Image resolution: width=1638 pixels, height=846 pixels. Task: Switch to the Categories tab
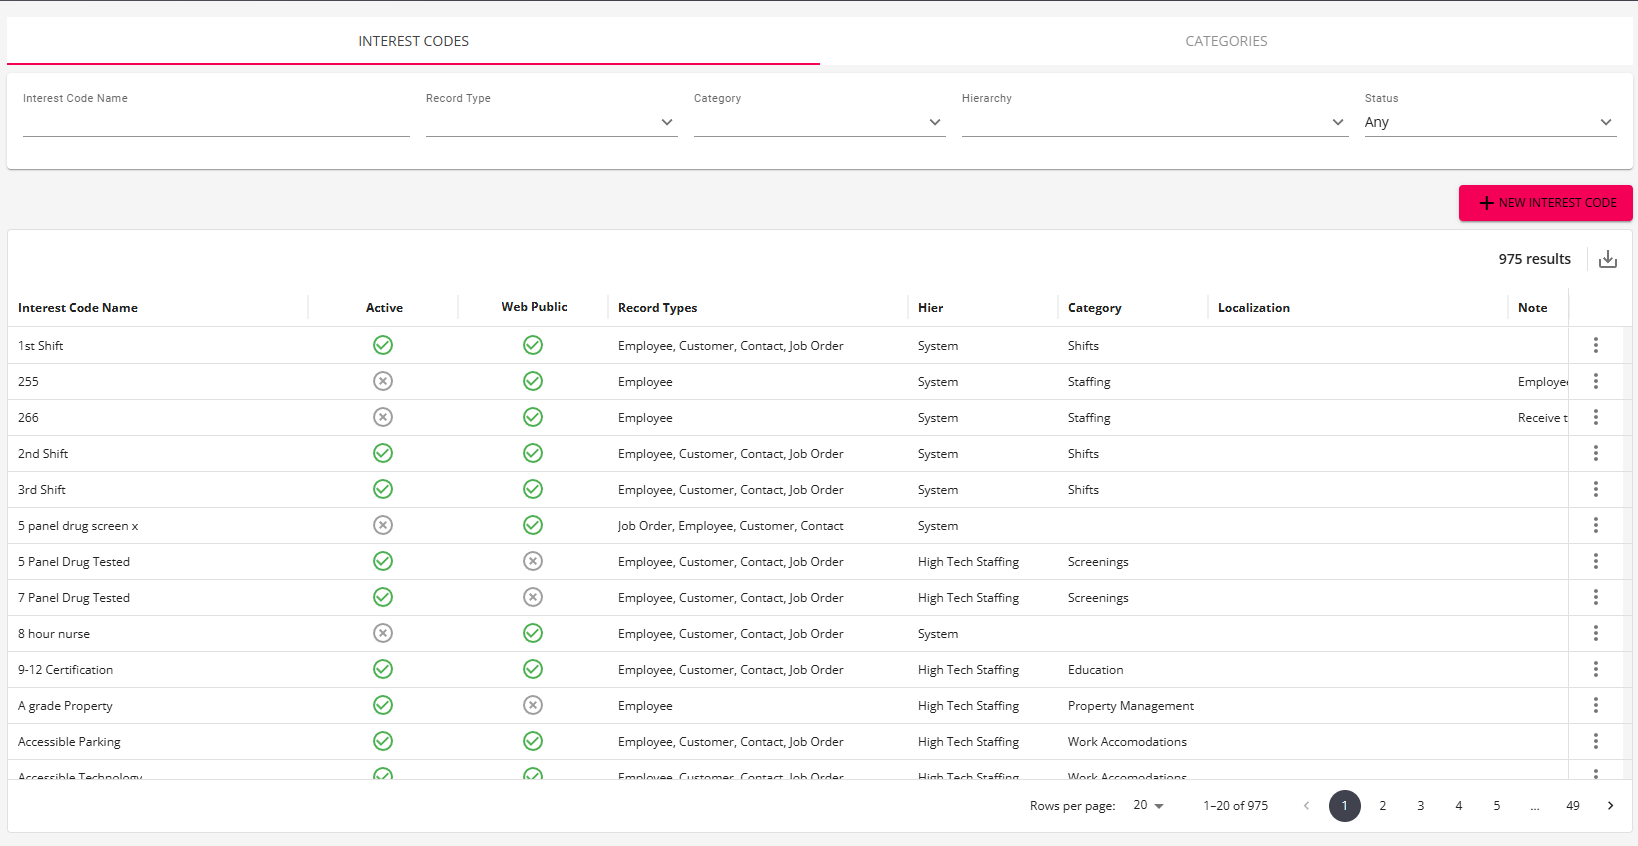coord(1226,41)
